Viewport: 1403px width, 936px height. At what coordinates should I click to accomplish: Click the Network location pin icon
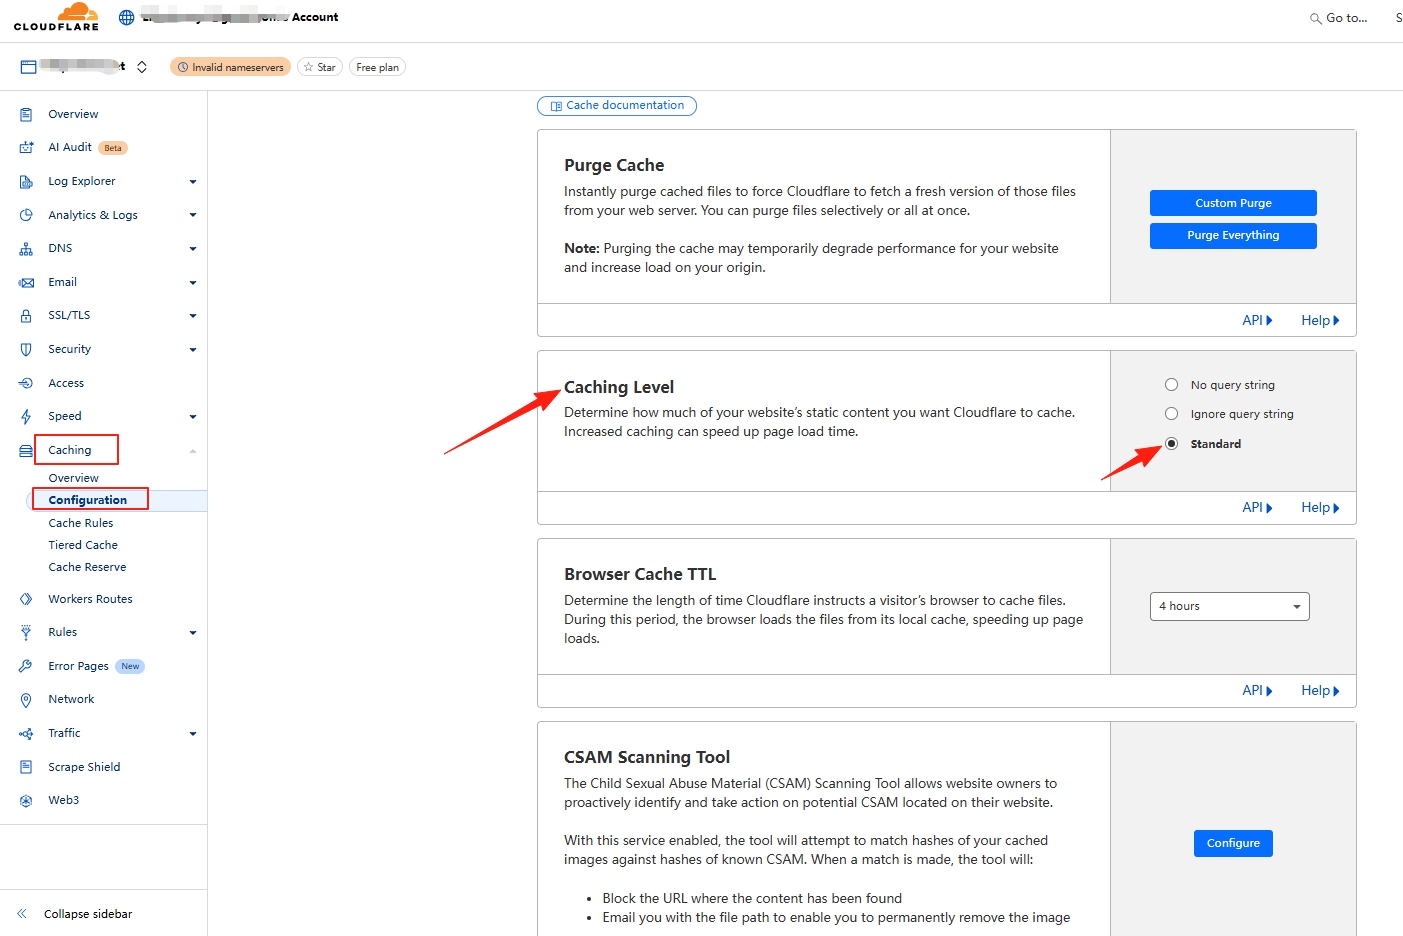click(x=26, y=700)
